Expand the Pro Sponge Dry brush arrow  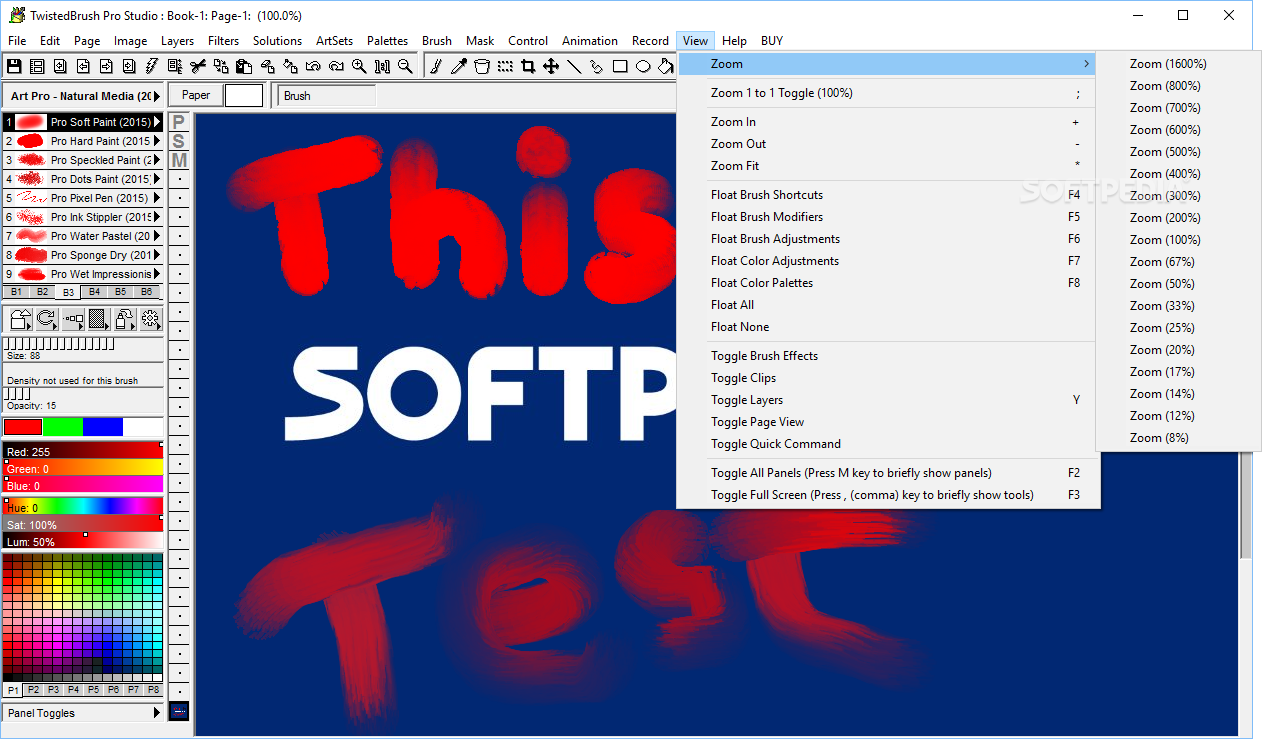(x=157, y=255)
